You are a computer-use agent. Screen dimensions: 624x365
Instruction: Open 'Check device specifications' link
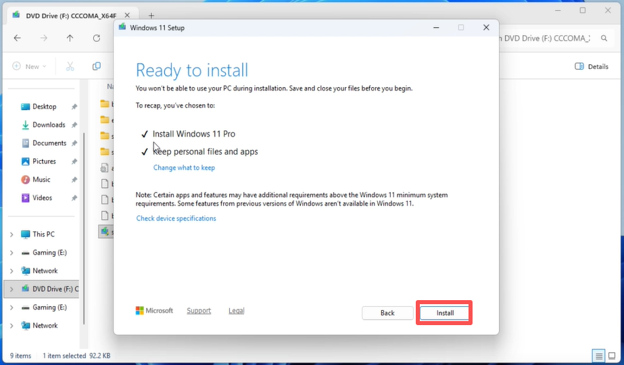176,218
